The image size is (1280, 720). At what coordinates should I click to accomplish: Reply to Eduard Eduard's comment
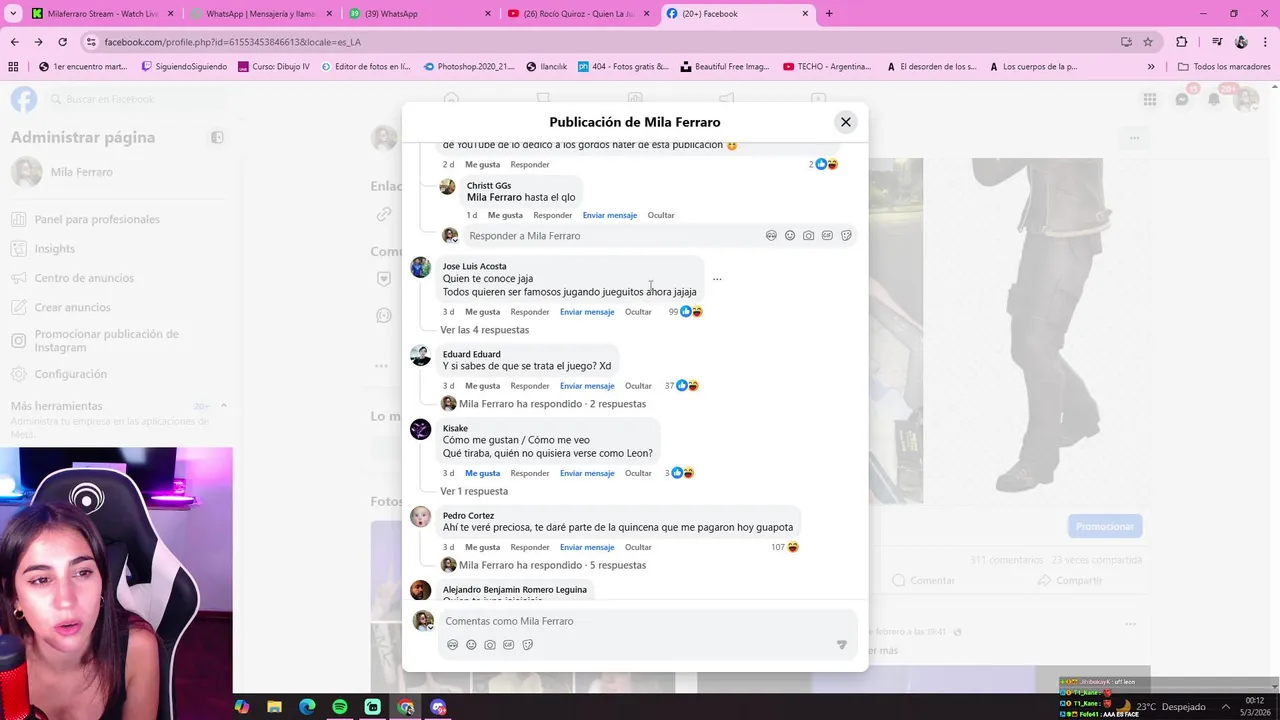click(x=530, y=386)
